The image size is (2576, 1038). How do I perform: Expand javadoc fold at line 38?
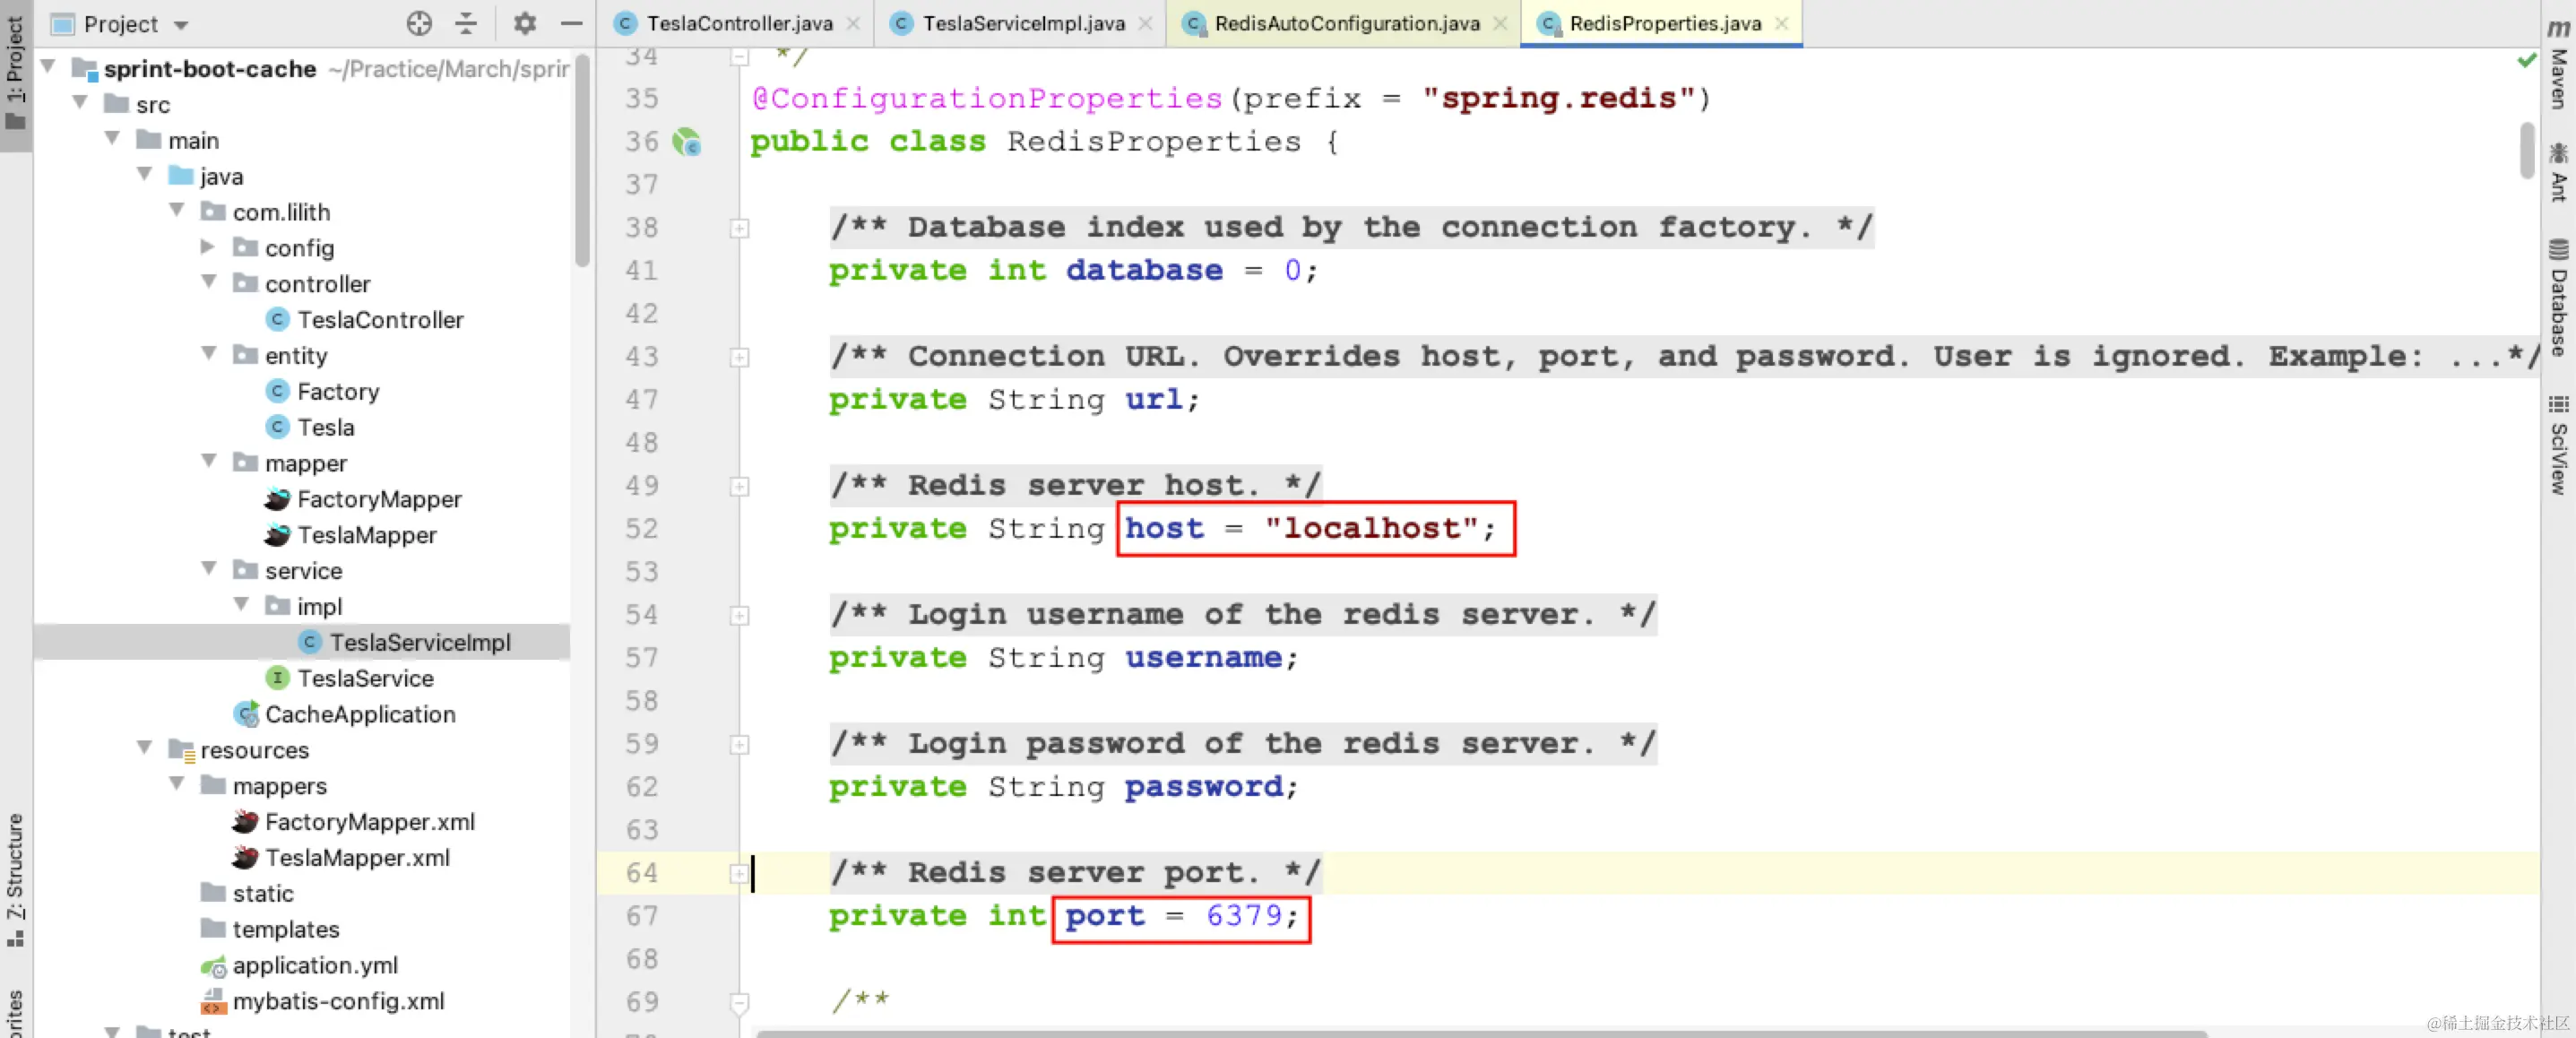click(x=739, y=229)
